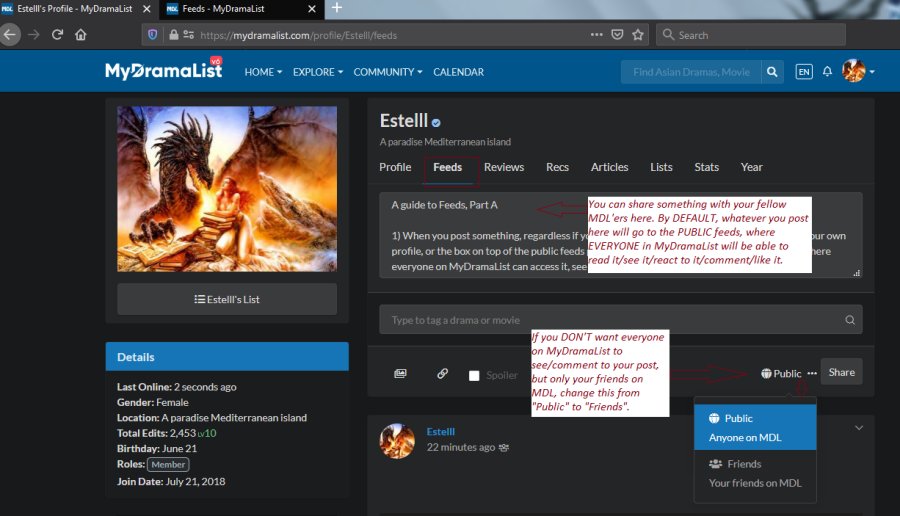Click the tag drama search magnifier icon
Image resolution: width=900 pixels, height=516 pixels.
pos(850,320)
